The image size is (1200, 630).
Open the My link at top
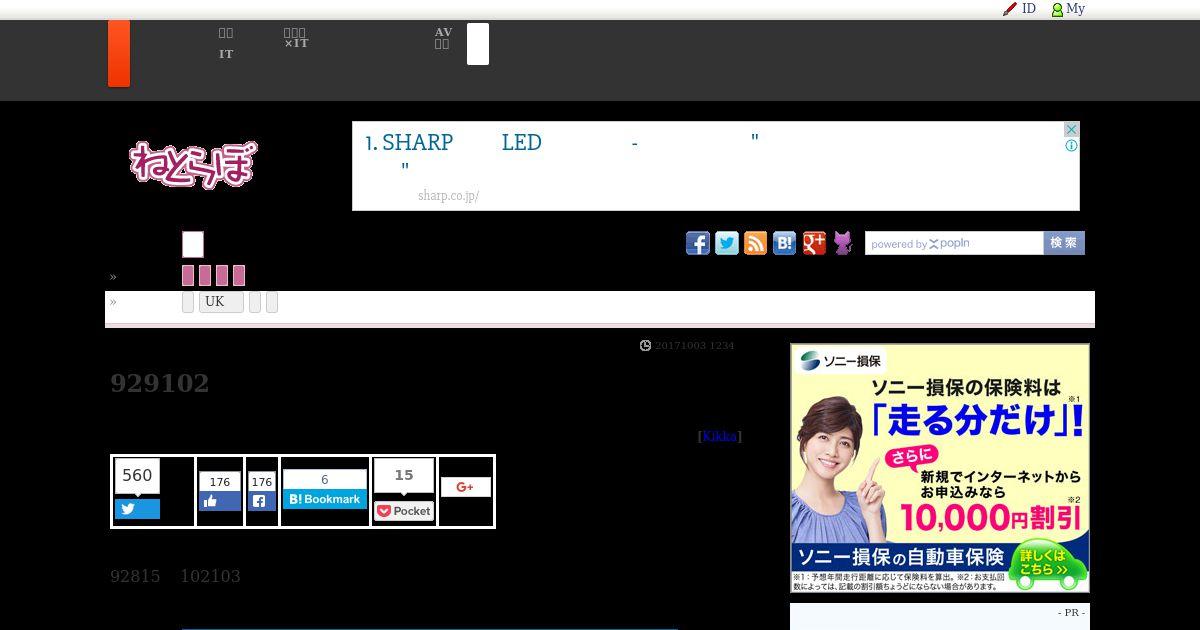click(x=1075, y=9)
